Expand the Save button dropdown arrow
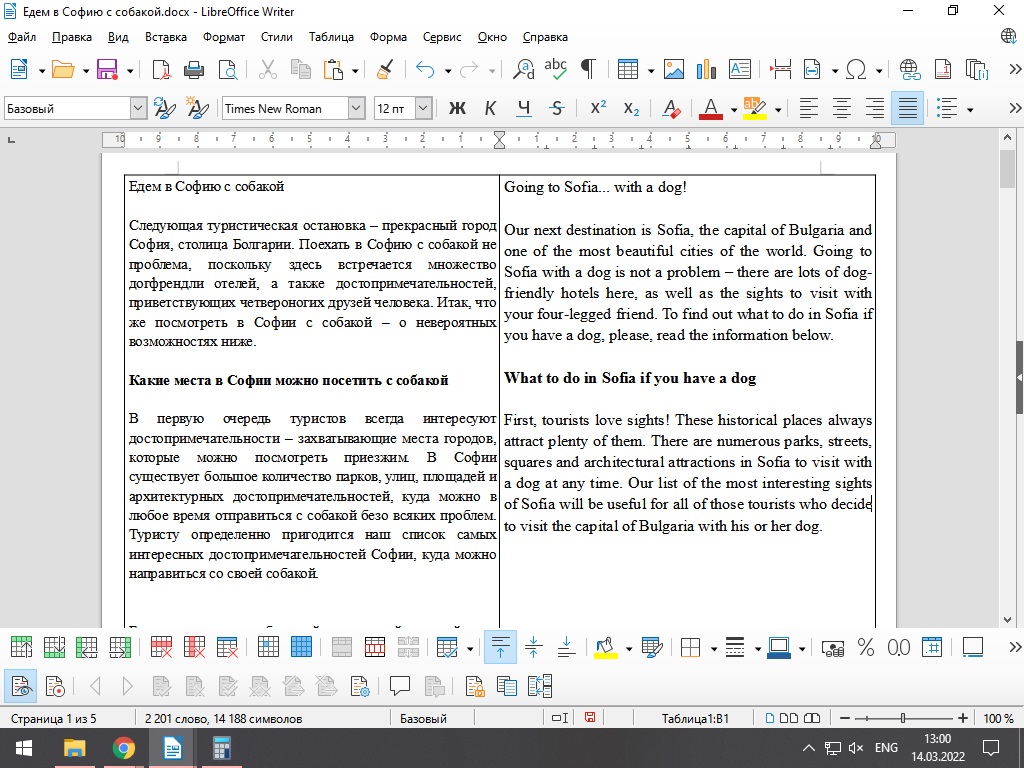The width and height of the screenshot is (1024, 768). [x=129, y=70]
